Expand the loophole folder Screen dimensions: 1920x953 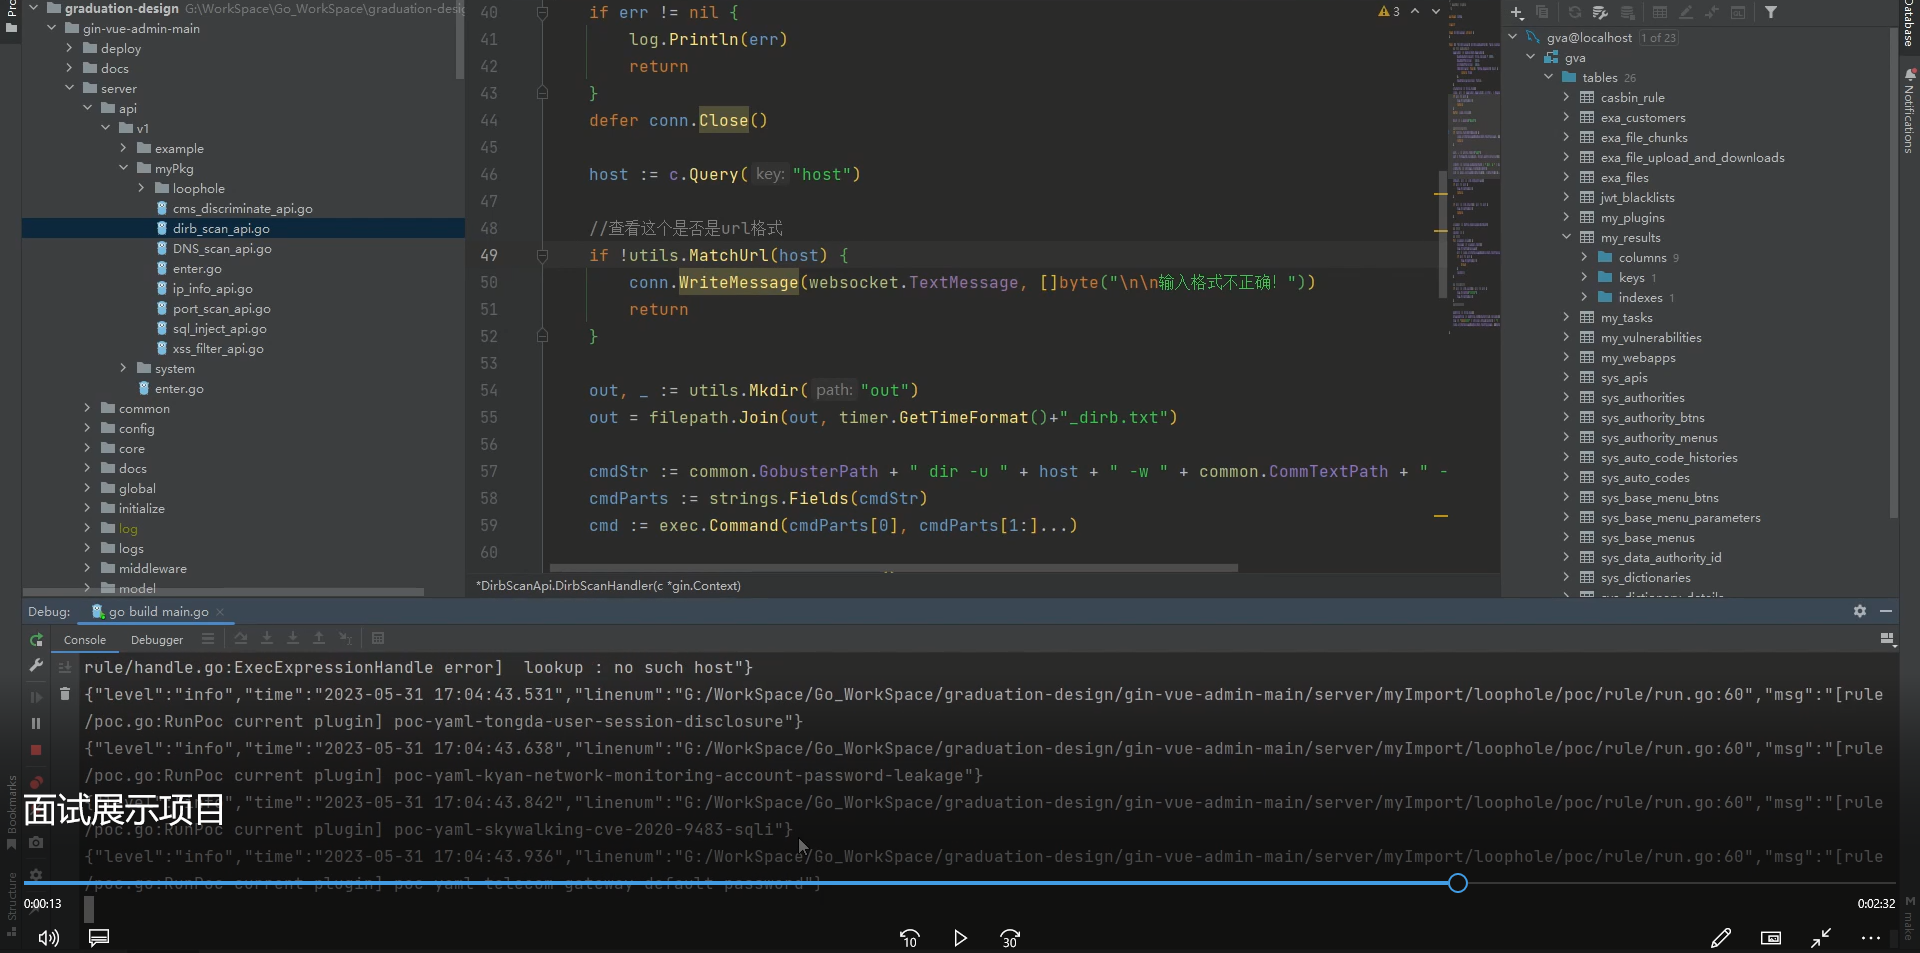[141, 188]
